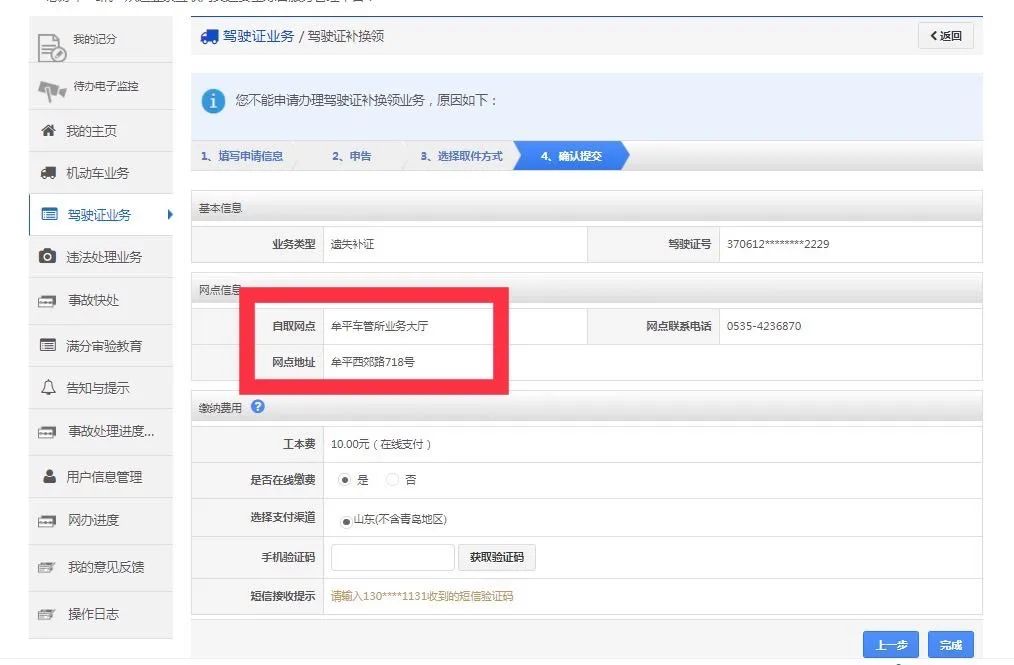Choose 山东(不含青岛地区) payment channel

click(346, 520)
